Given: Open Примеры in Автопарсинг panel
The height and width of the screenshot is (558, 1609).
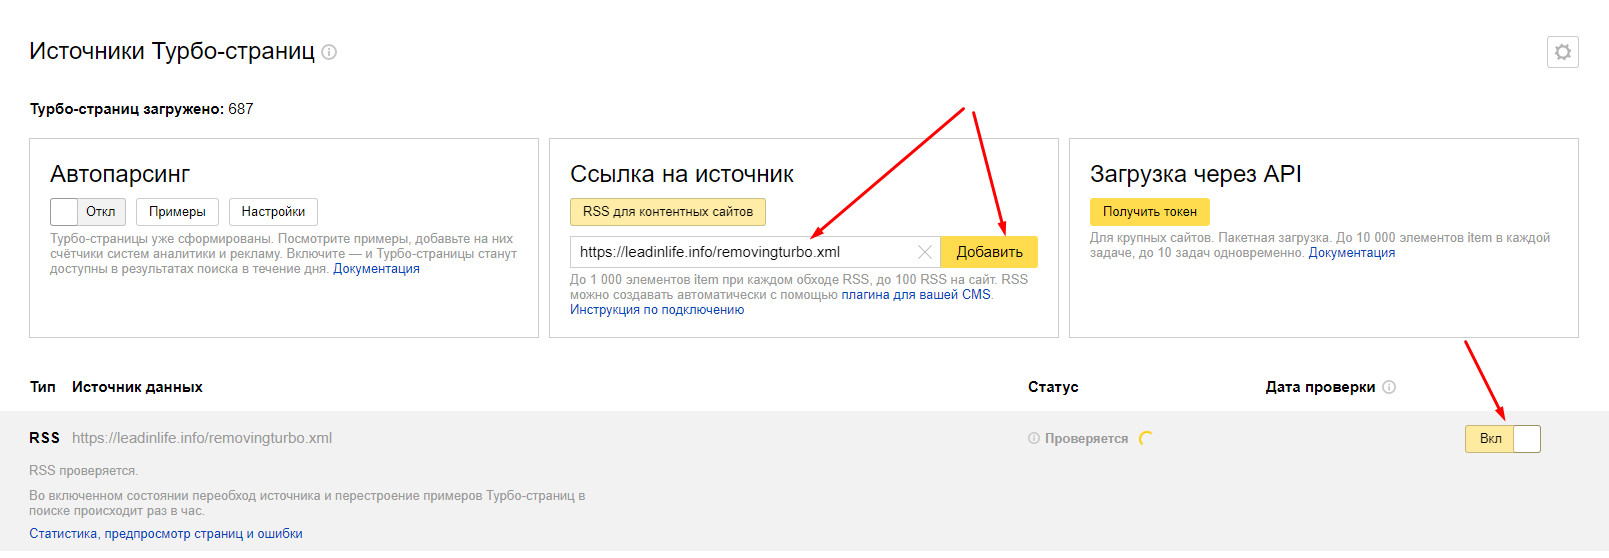Looking at the screenshot, I should click(177, 212).
